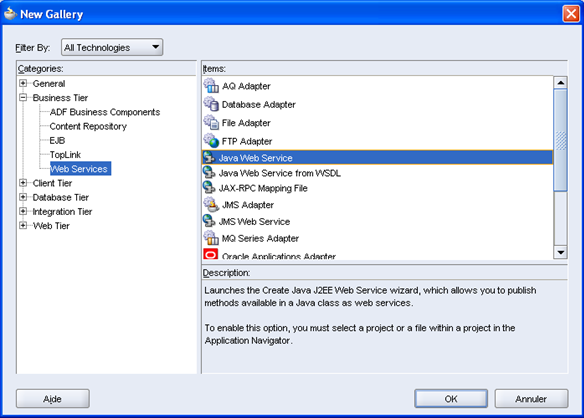584x418 pixels.
Task: Open help with the Aide button
Action: pos(53,399)
